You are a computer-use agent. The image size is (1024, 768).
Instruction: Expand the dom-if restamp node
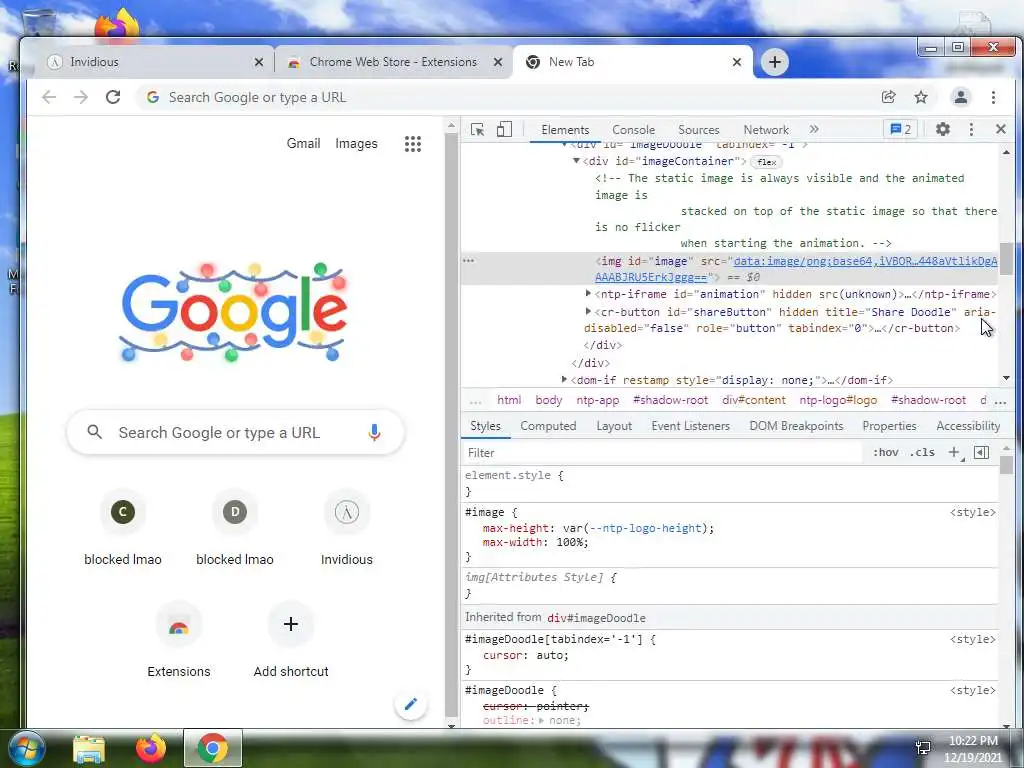coord(564,379)
